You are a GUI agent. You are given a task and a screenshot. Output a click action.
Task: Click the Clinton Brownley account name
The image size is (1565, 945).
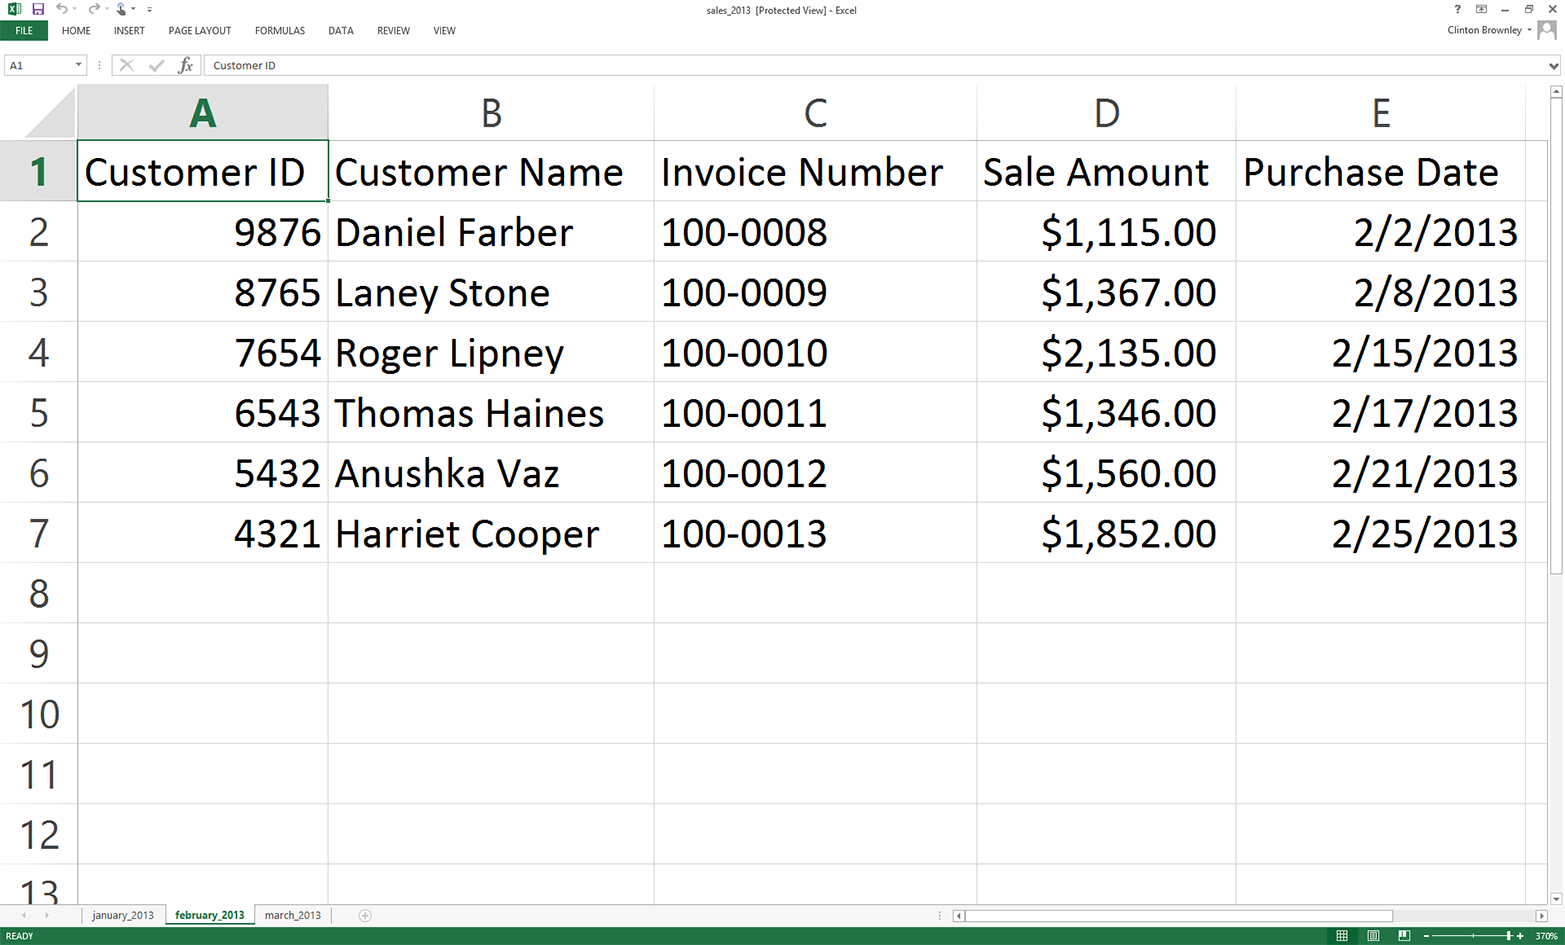click(1484, 30)
